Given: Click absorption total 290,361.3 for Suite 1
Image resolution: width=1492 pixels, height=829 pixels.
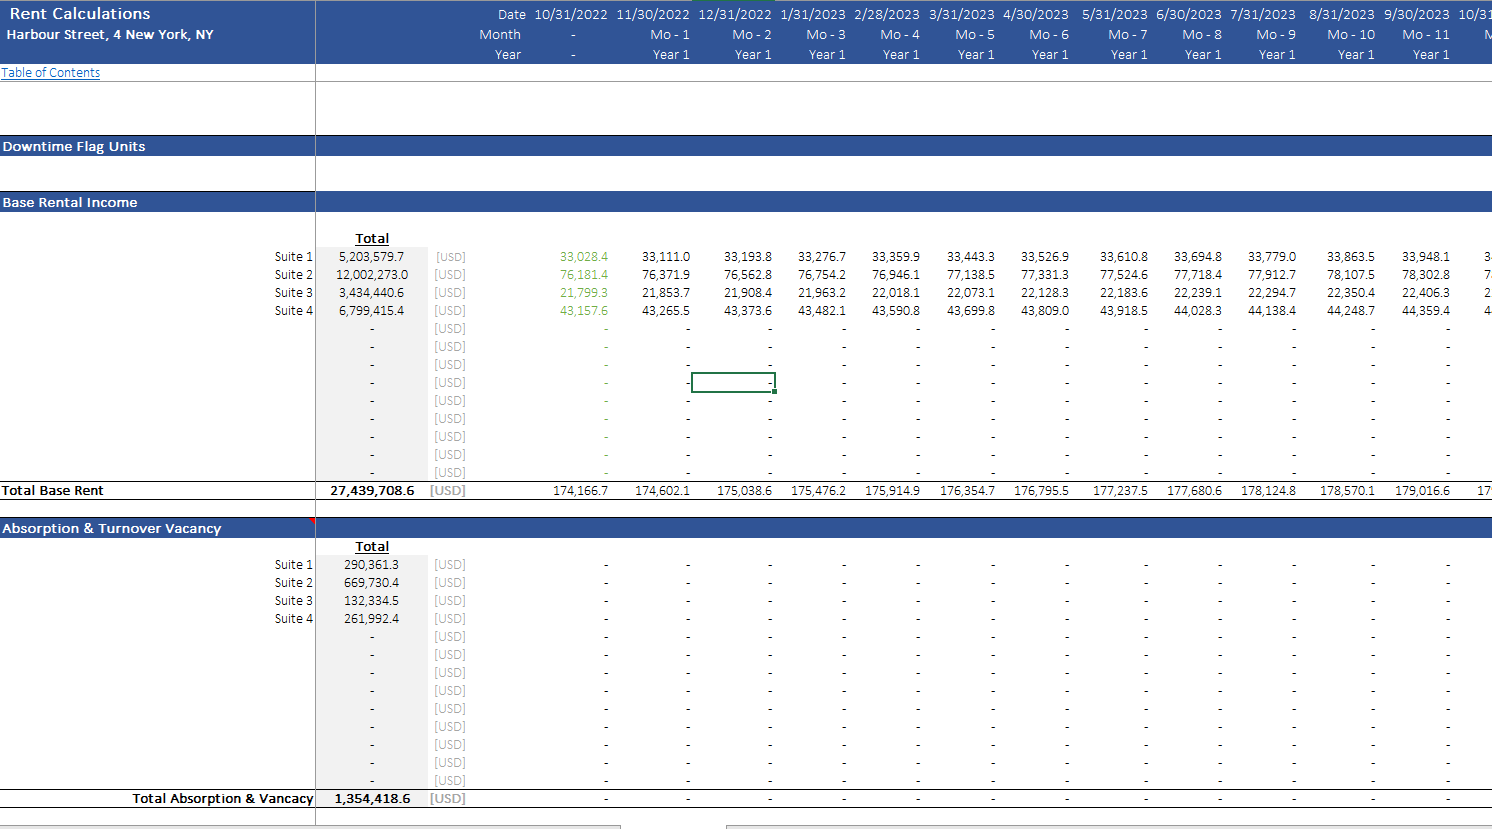Looking at the screenshot, I should pos(372,565).
